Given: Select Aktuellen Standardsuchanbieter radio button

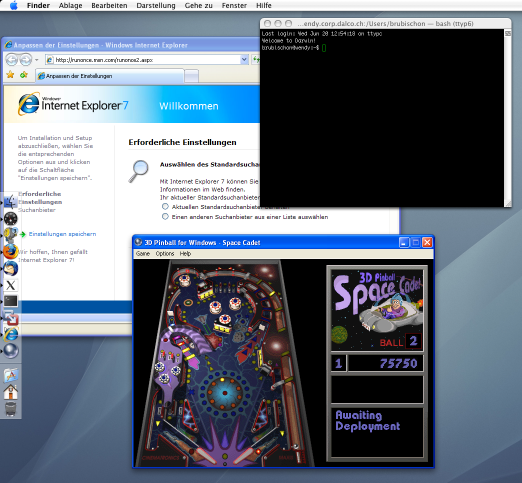Looking at the screenshot, I should (x=165, y=207).
